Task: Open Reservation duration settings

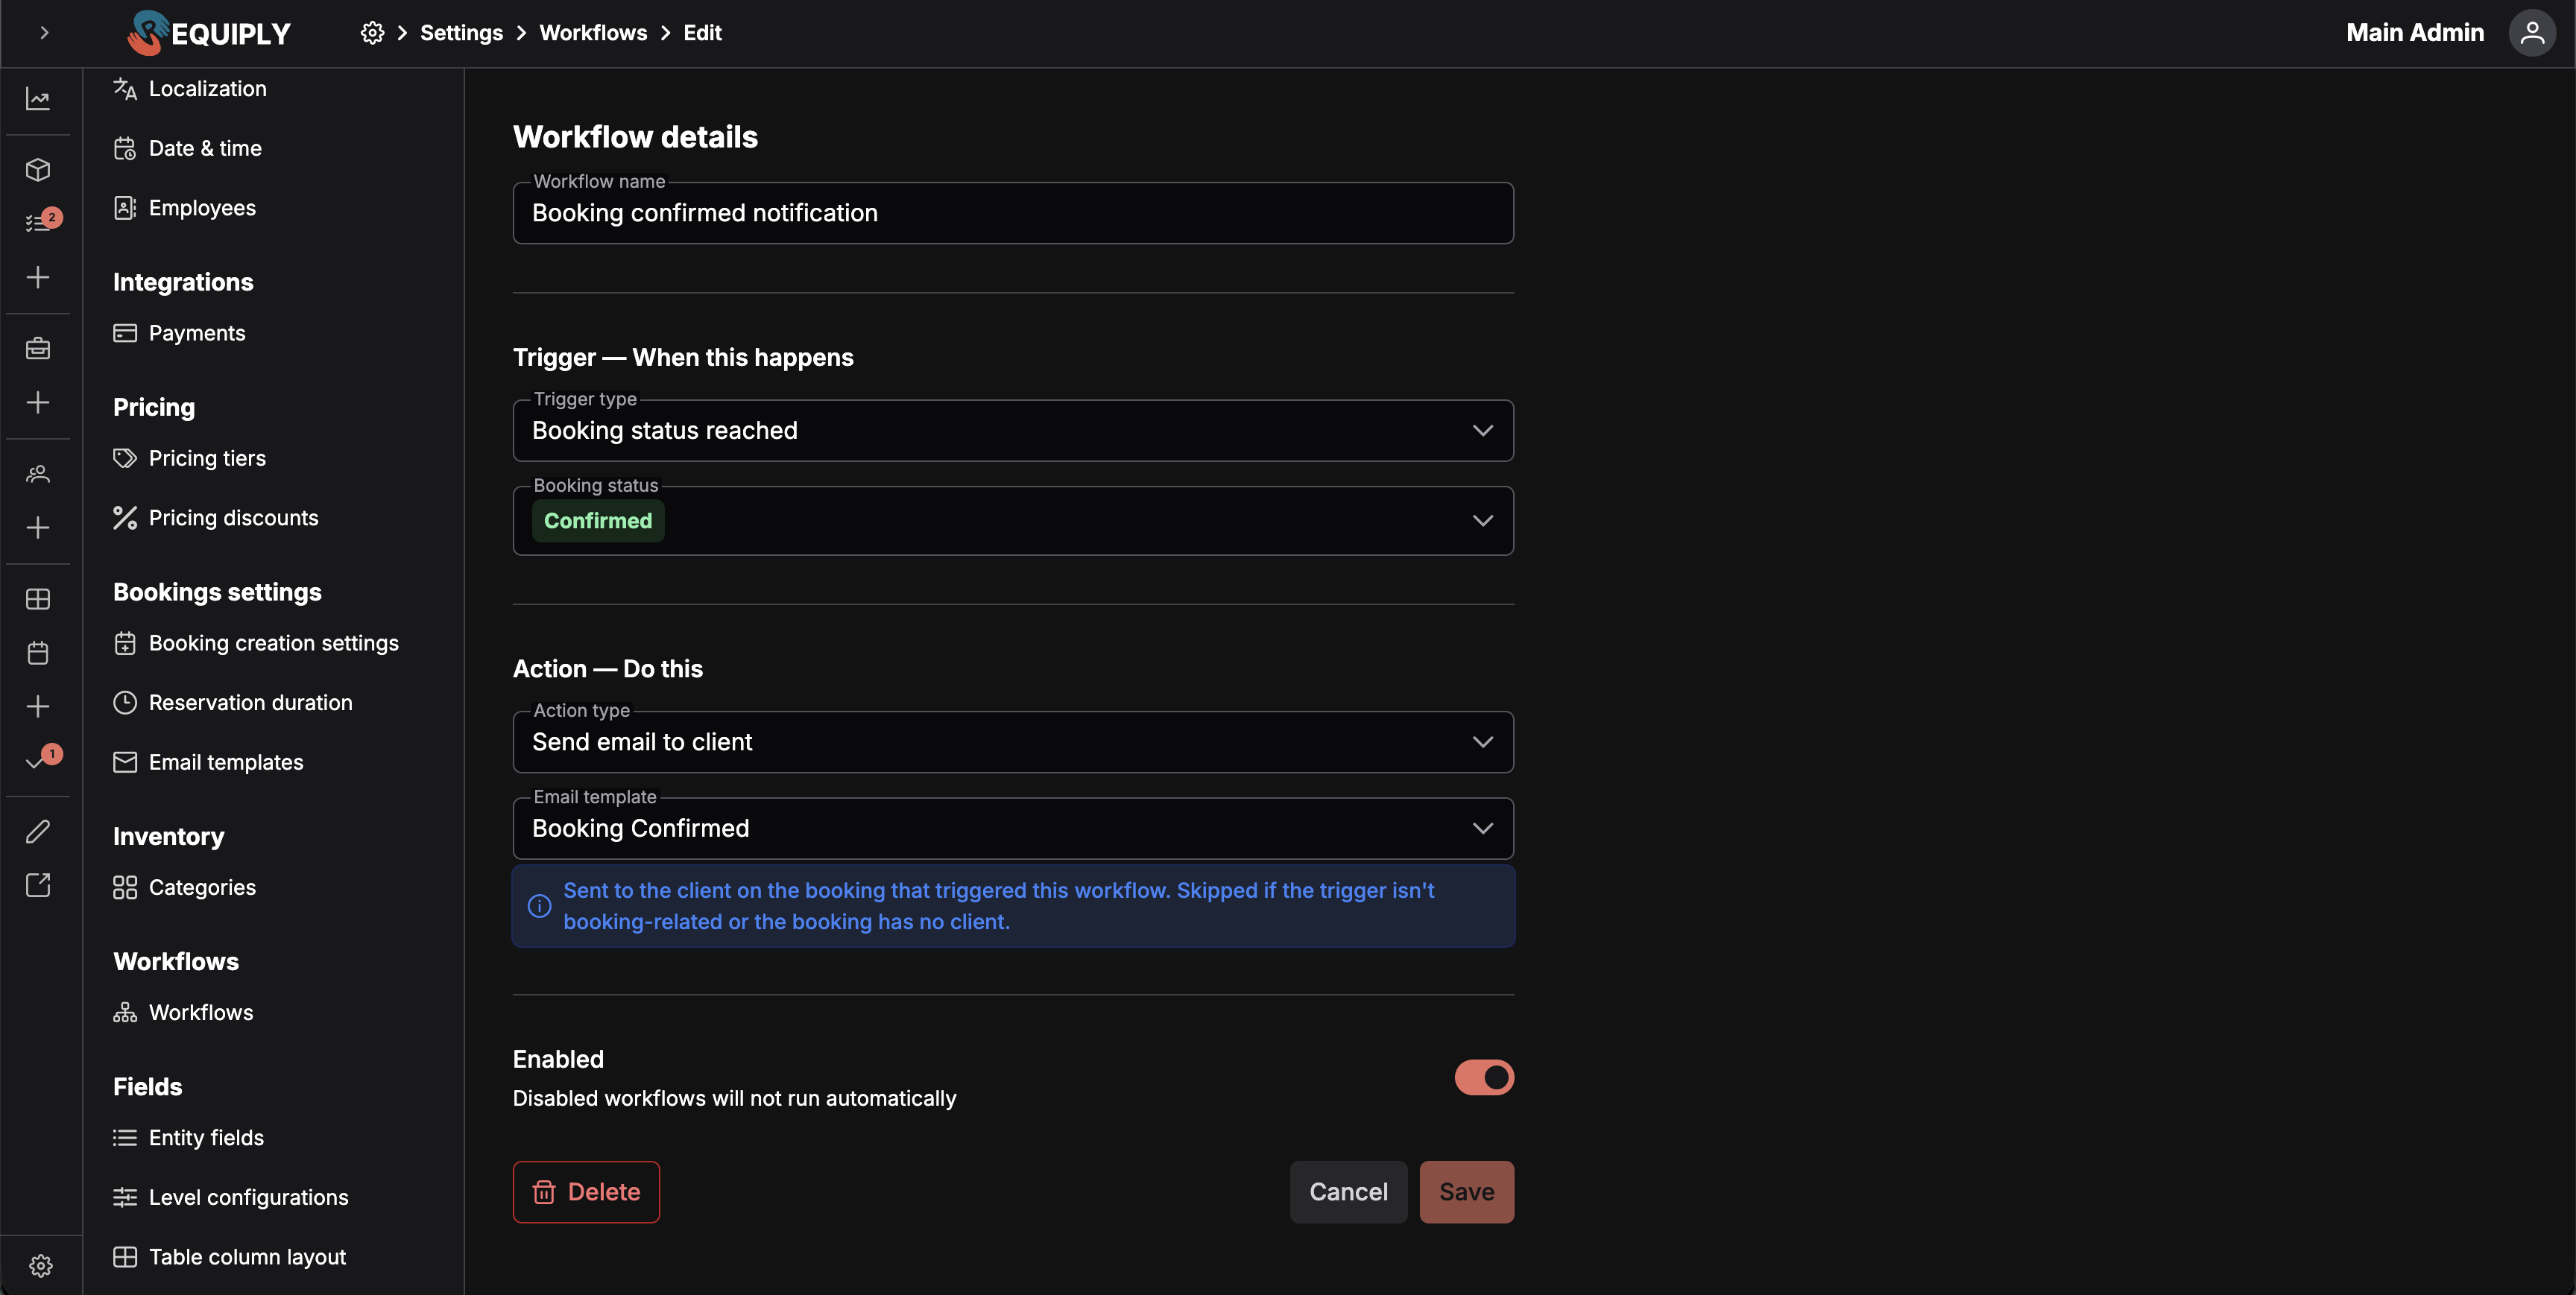Action: [x=232, y=703]
